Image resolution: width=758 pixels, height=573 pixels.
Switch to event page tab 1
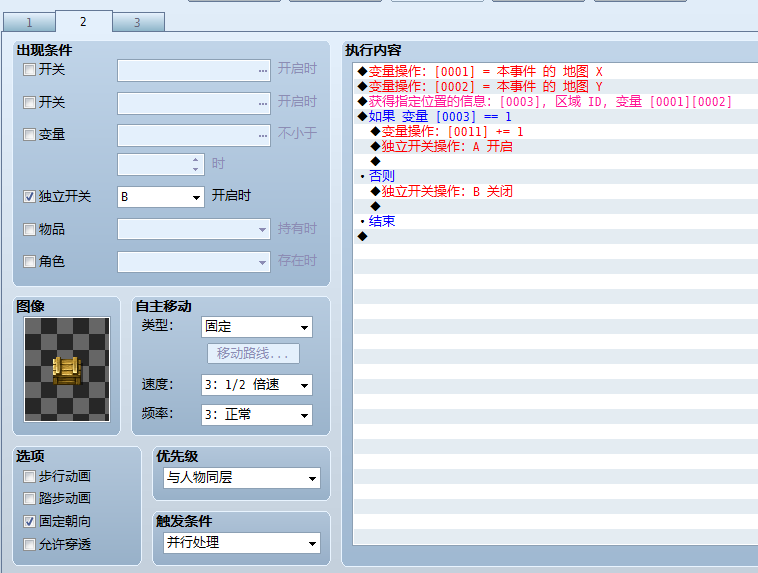29,22
